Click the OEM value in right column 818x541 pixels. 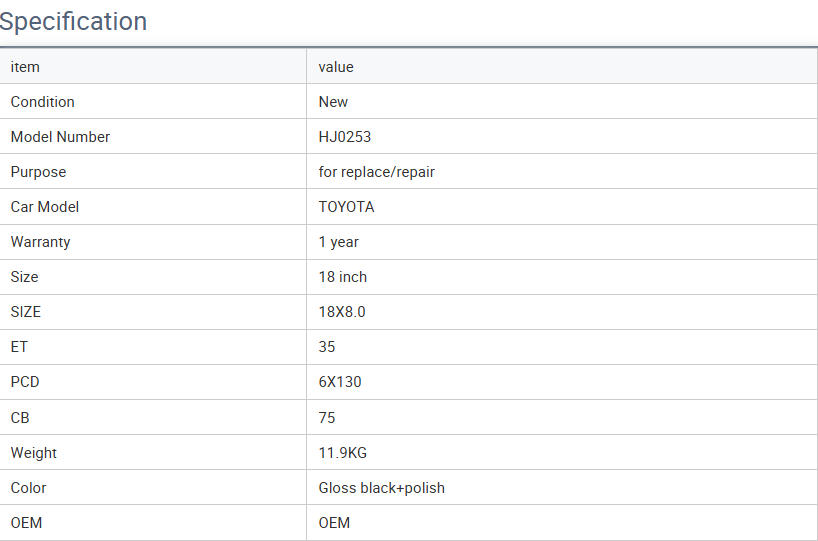pos(334,523)
